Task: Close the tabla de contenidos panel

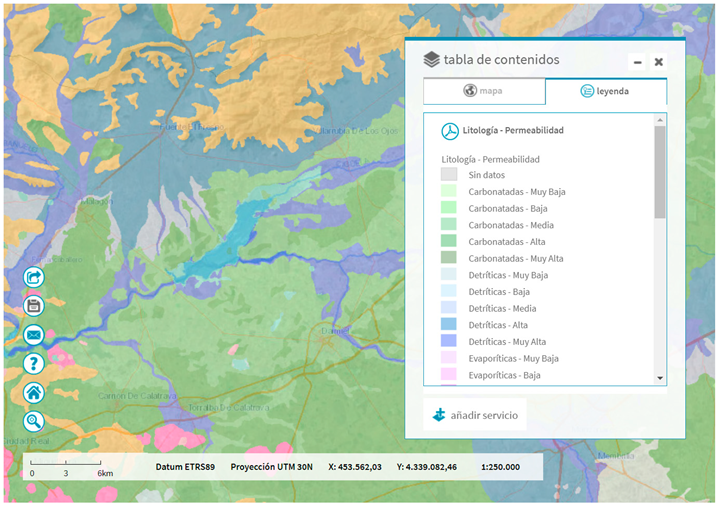Action: tap(658, 62)
